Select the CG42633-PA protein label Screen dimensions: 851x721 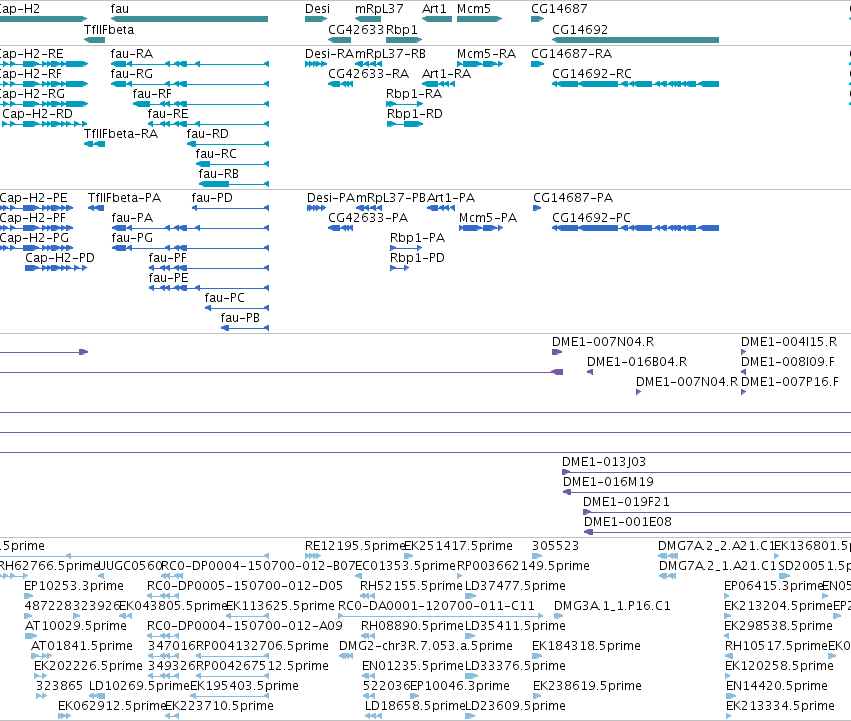point(368,218)
